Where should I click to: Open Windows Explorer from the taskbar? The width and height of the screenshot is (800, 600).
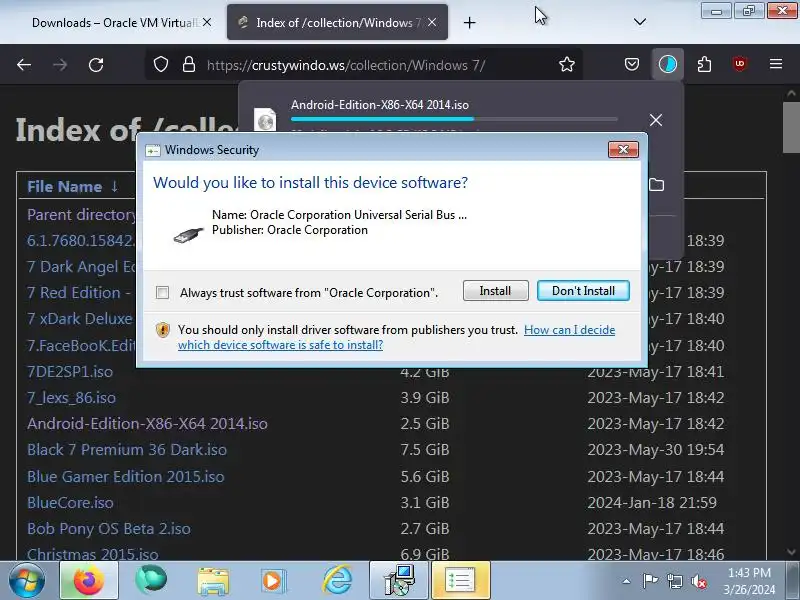coord(213,581)
